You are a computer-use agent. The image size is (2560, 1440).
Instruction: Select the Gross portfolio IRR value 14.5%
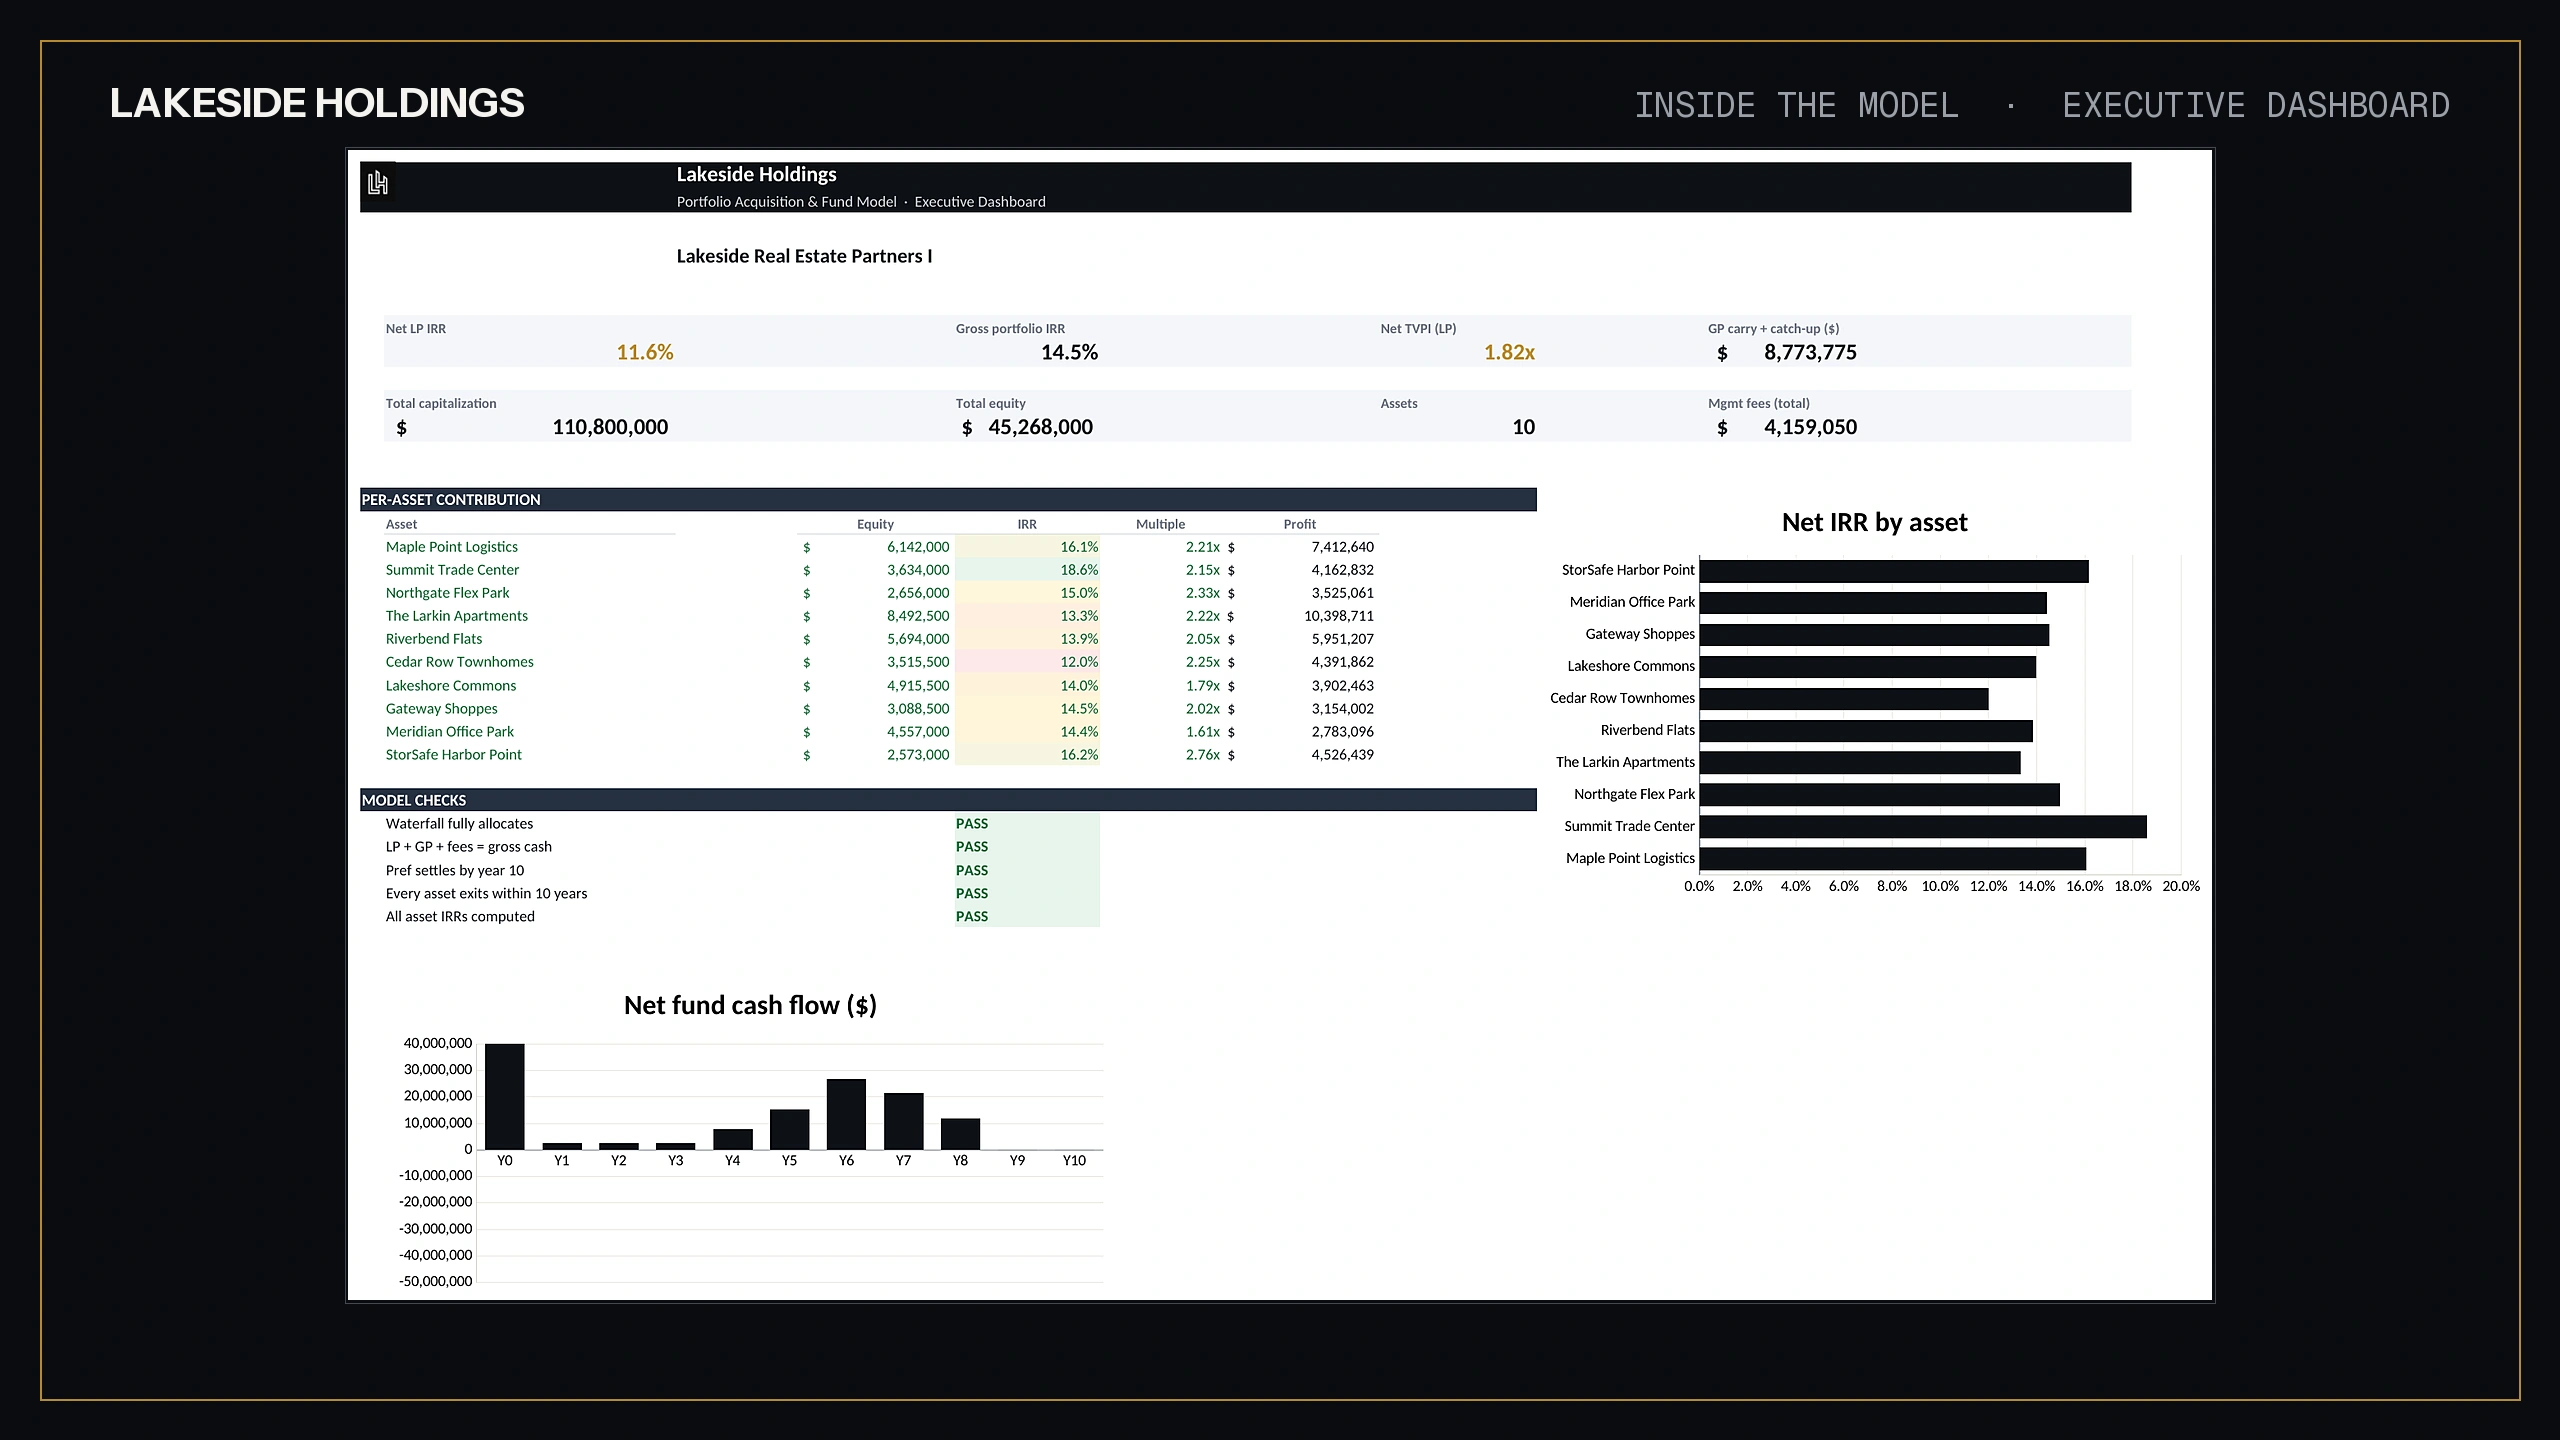[1069, 352]
